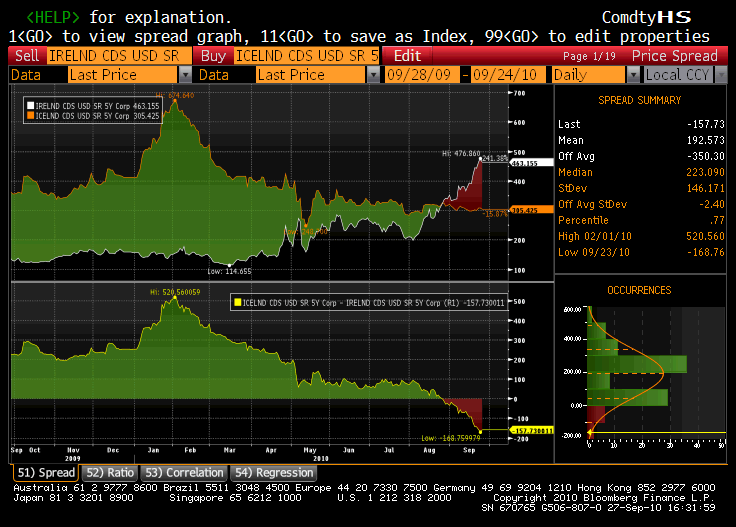The height and width of the screenshot is (527, 736).
Task: Open the Local CCY dropdown arrow
Action: pos(721,75)
